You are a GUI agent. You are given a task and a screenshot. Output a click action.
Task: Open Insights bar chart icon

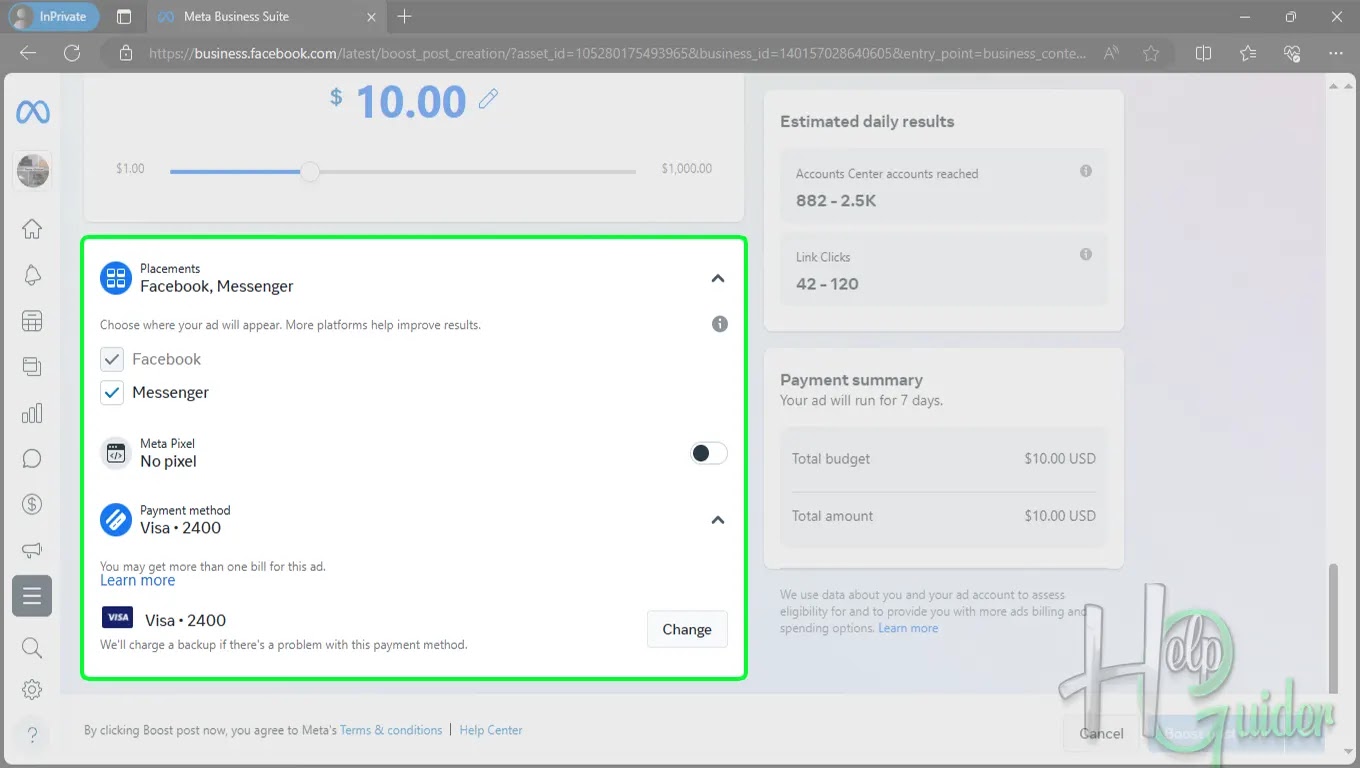(32, 413)
